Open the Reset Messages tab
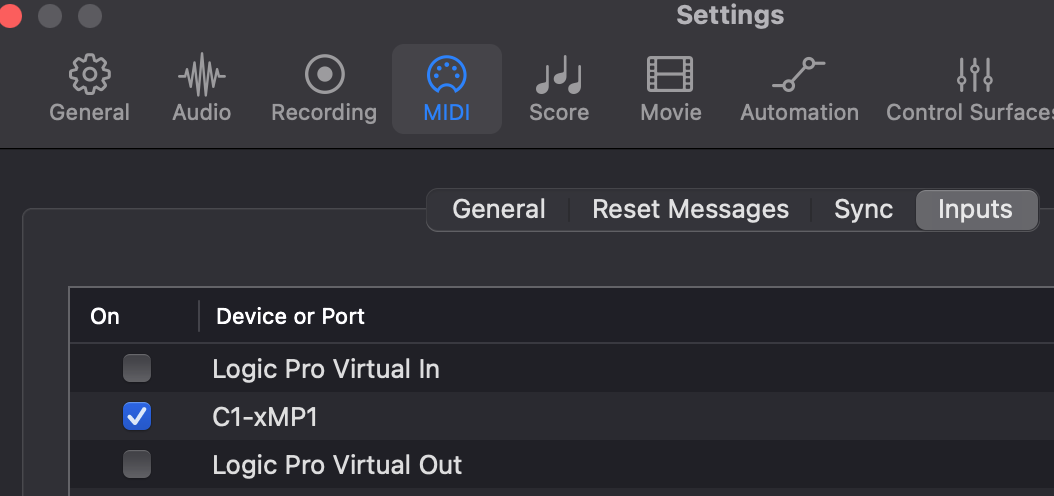This screenshot has width=1054, height=496. pos(690,210)
